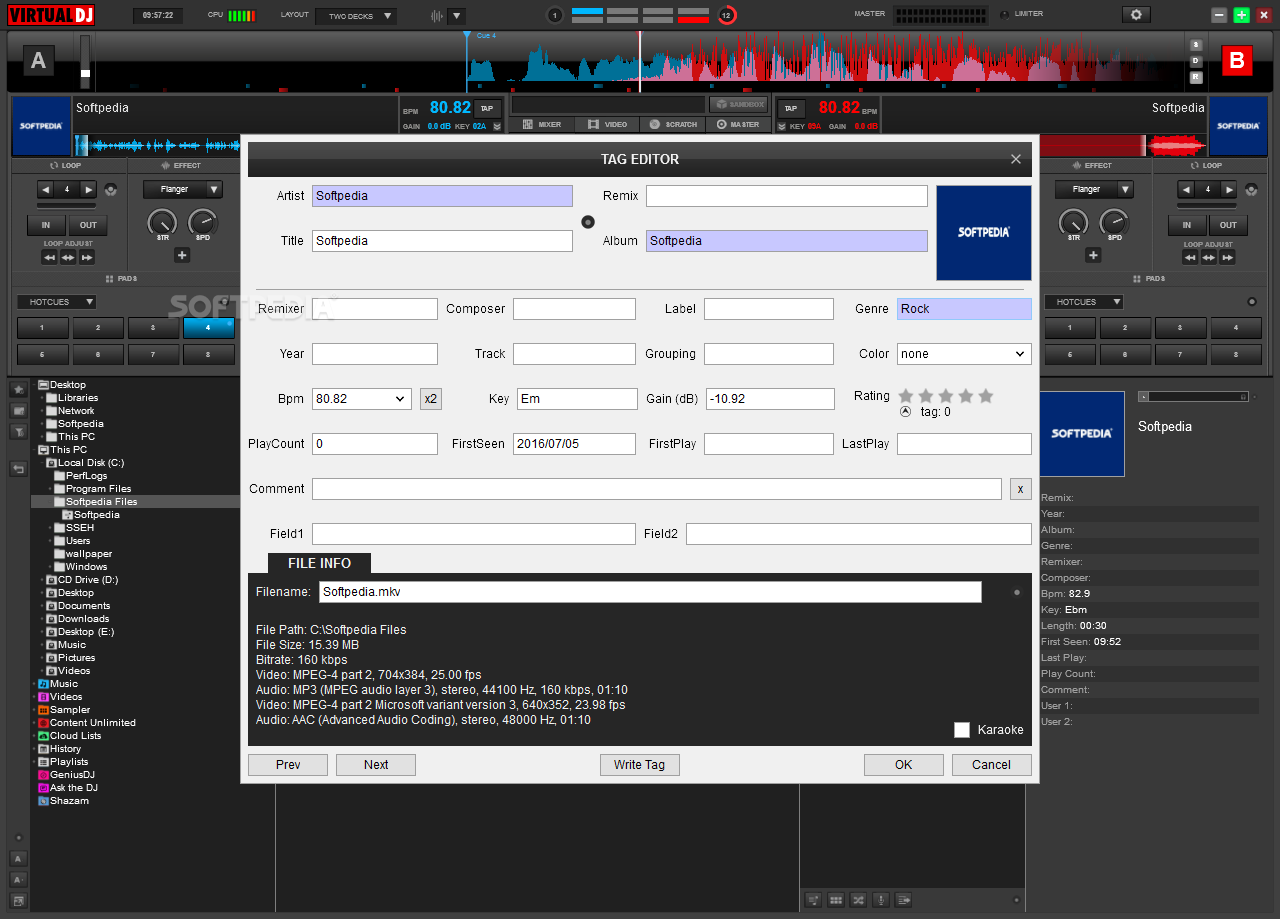Click into the Filename input field

tap(649, 592)
